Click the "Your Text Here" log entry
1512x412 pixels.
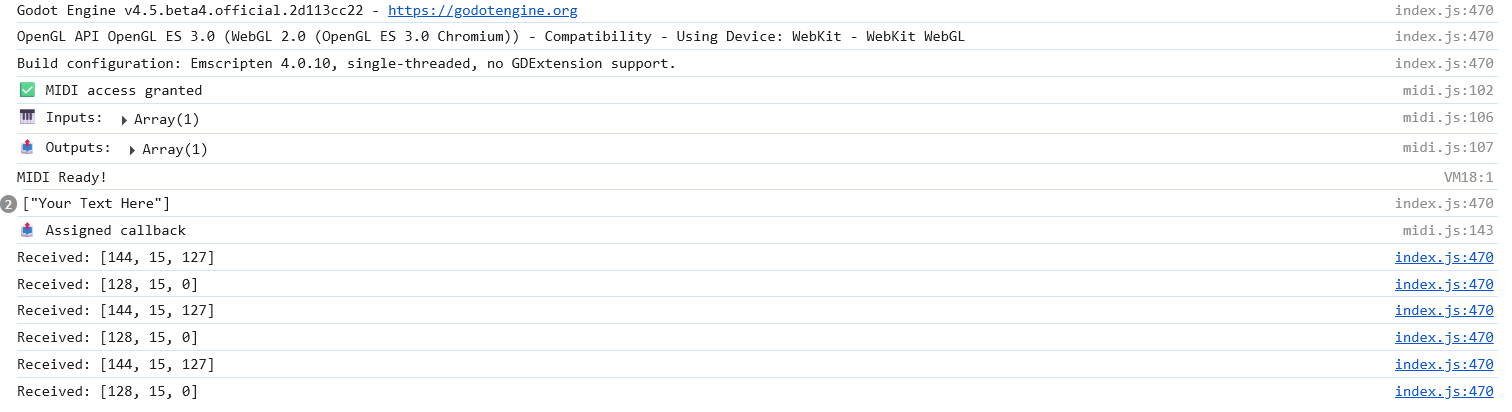point(96,204)
